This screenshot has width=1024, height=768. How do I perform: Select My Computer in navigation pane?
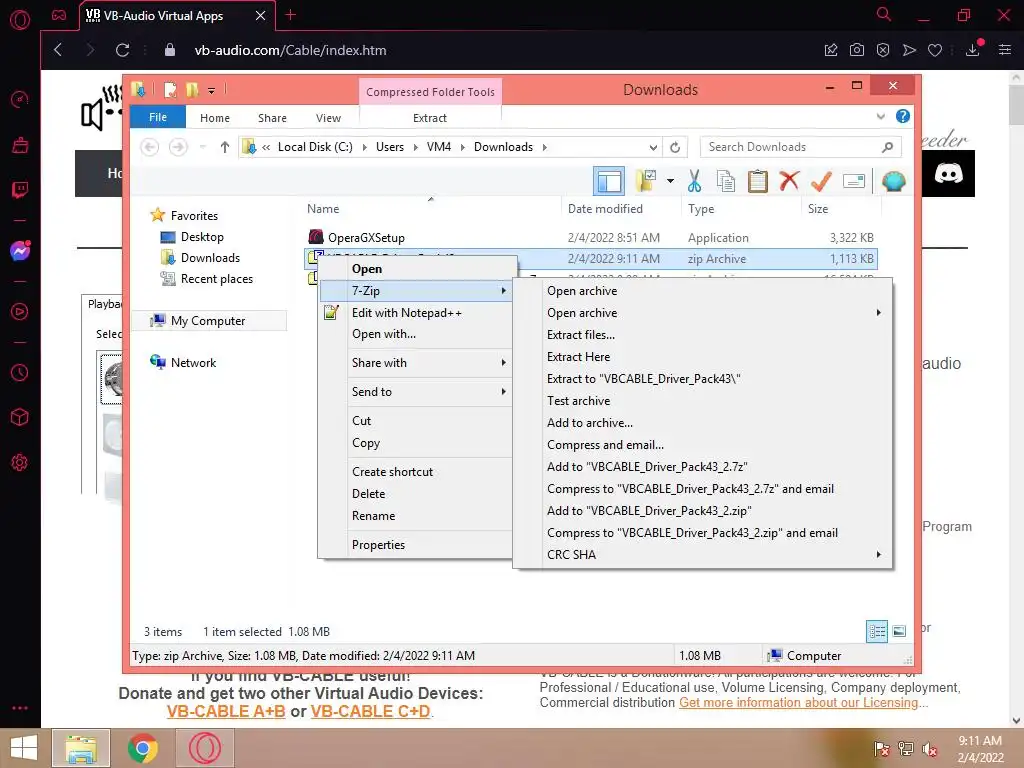(x=208, y=321)
